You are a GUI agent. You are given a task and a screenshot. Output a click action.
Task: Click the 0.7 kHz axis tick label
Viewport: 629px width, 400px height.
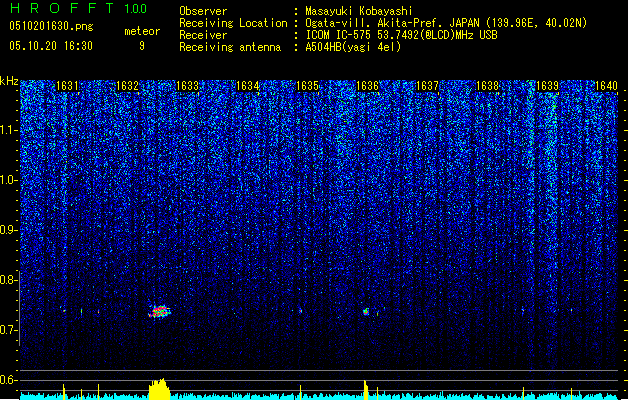pyautogui.click(x=9, y=330)
